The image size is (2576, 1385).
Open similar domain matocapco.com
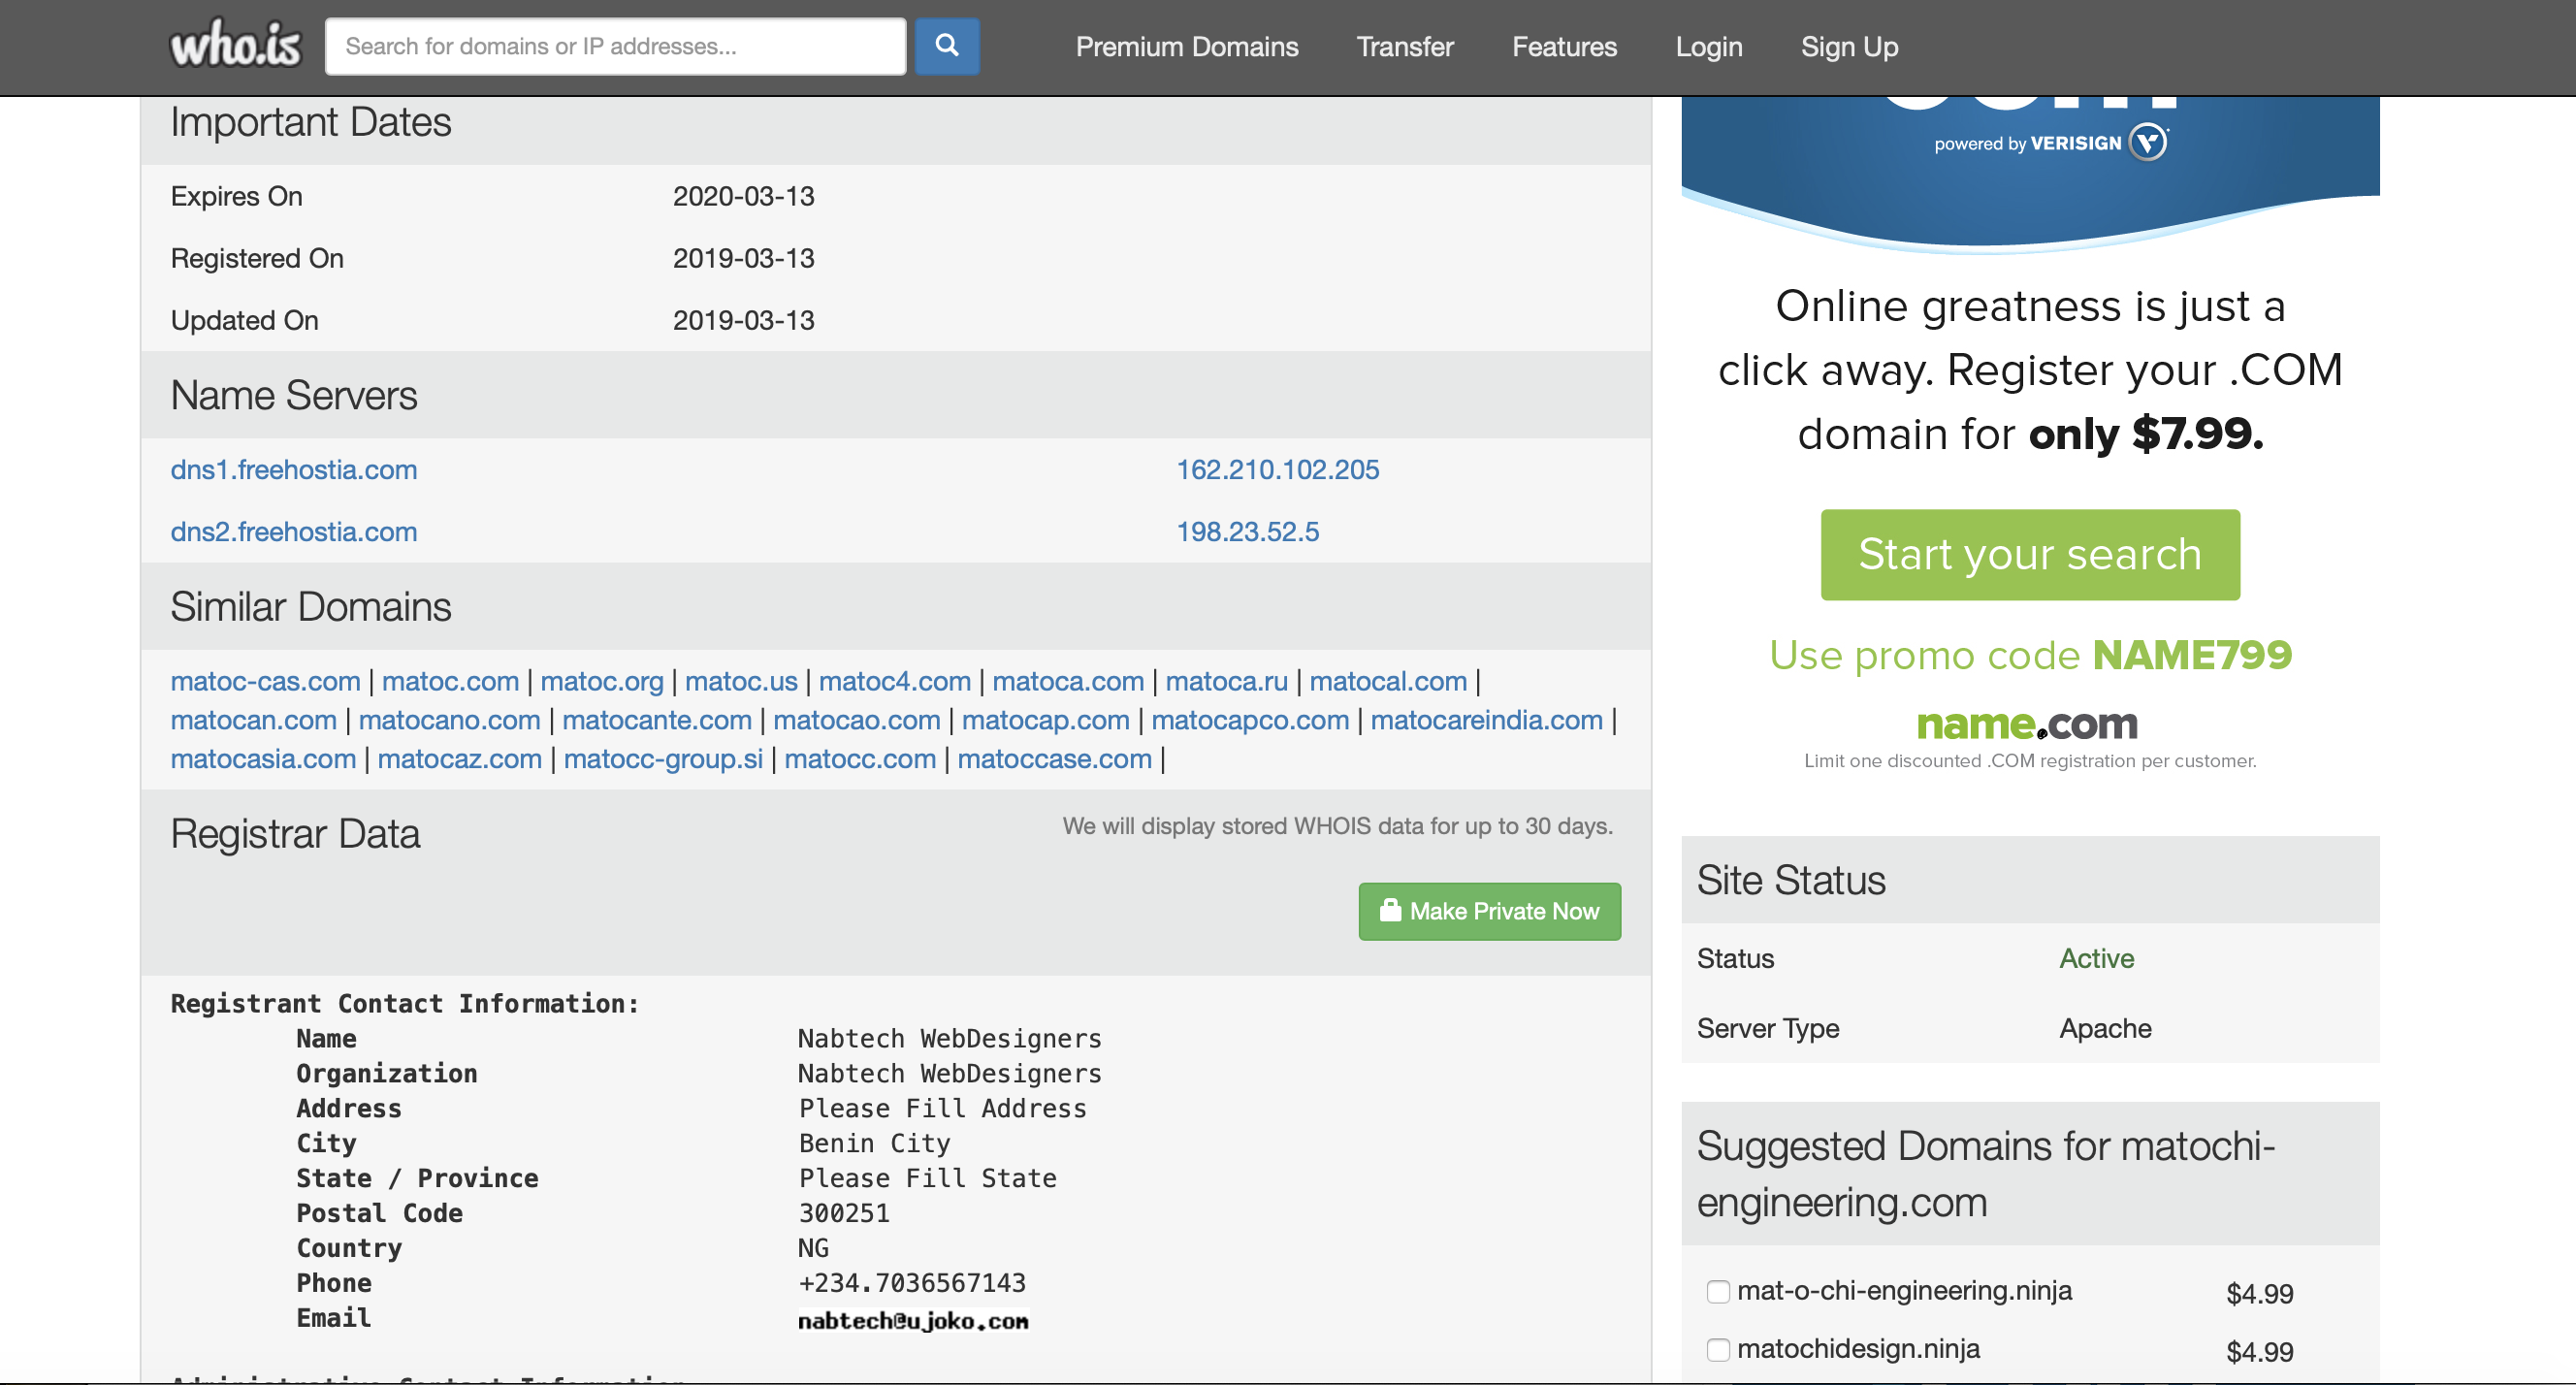point(1249,720)
